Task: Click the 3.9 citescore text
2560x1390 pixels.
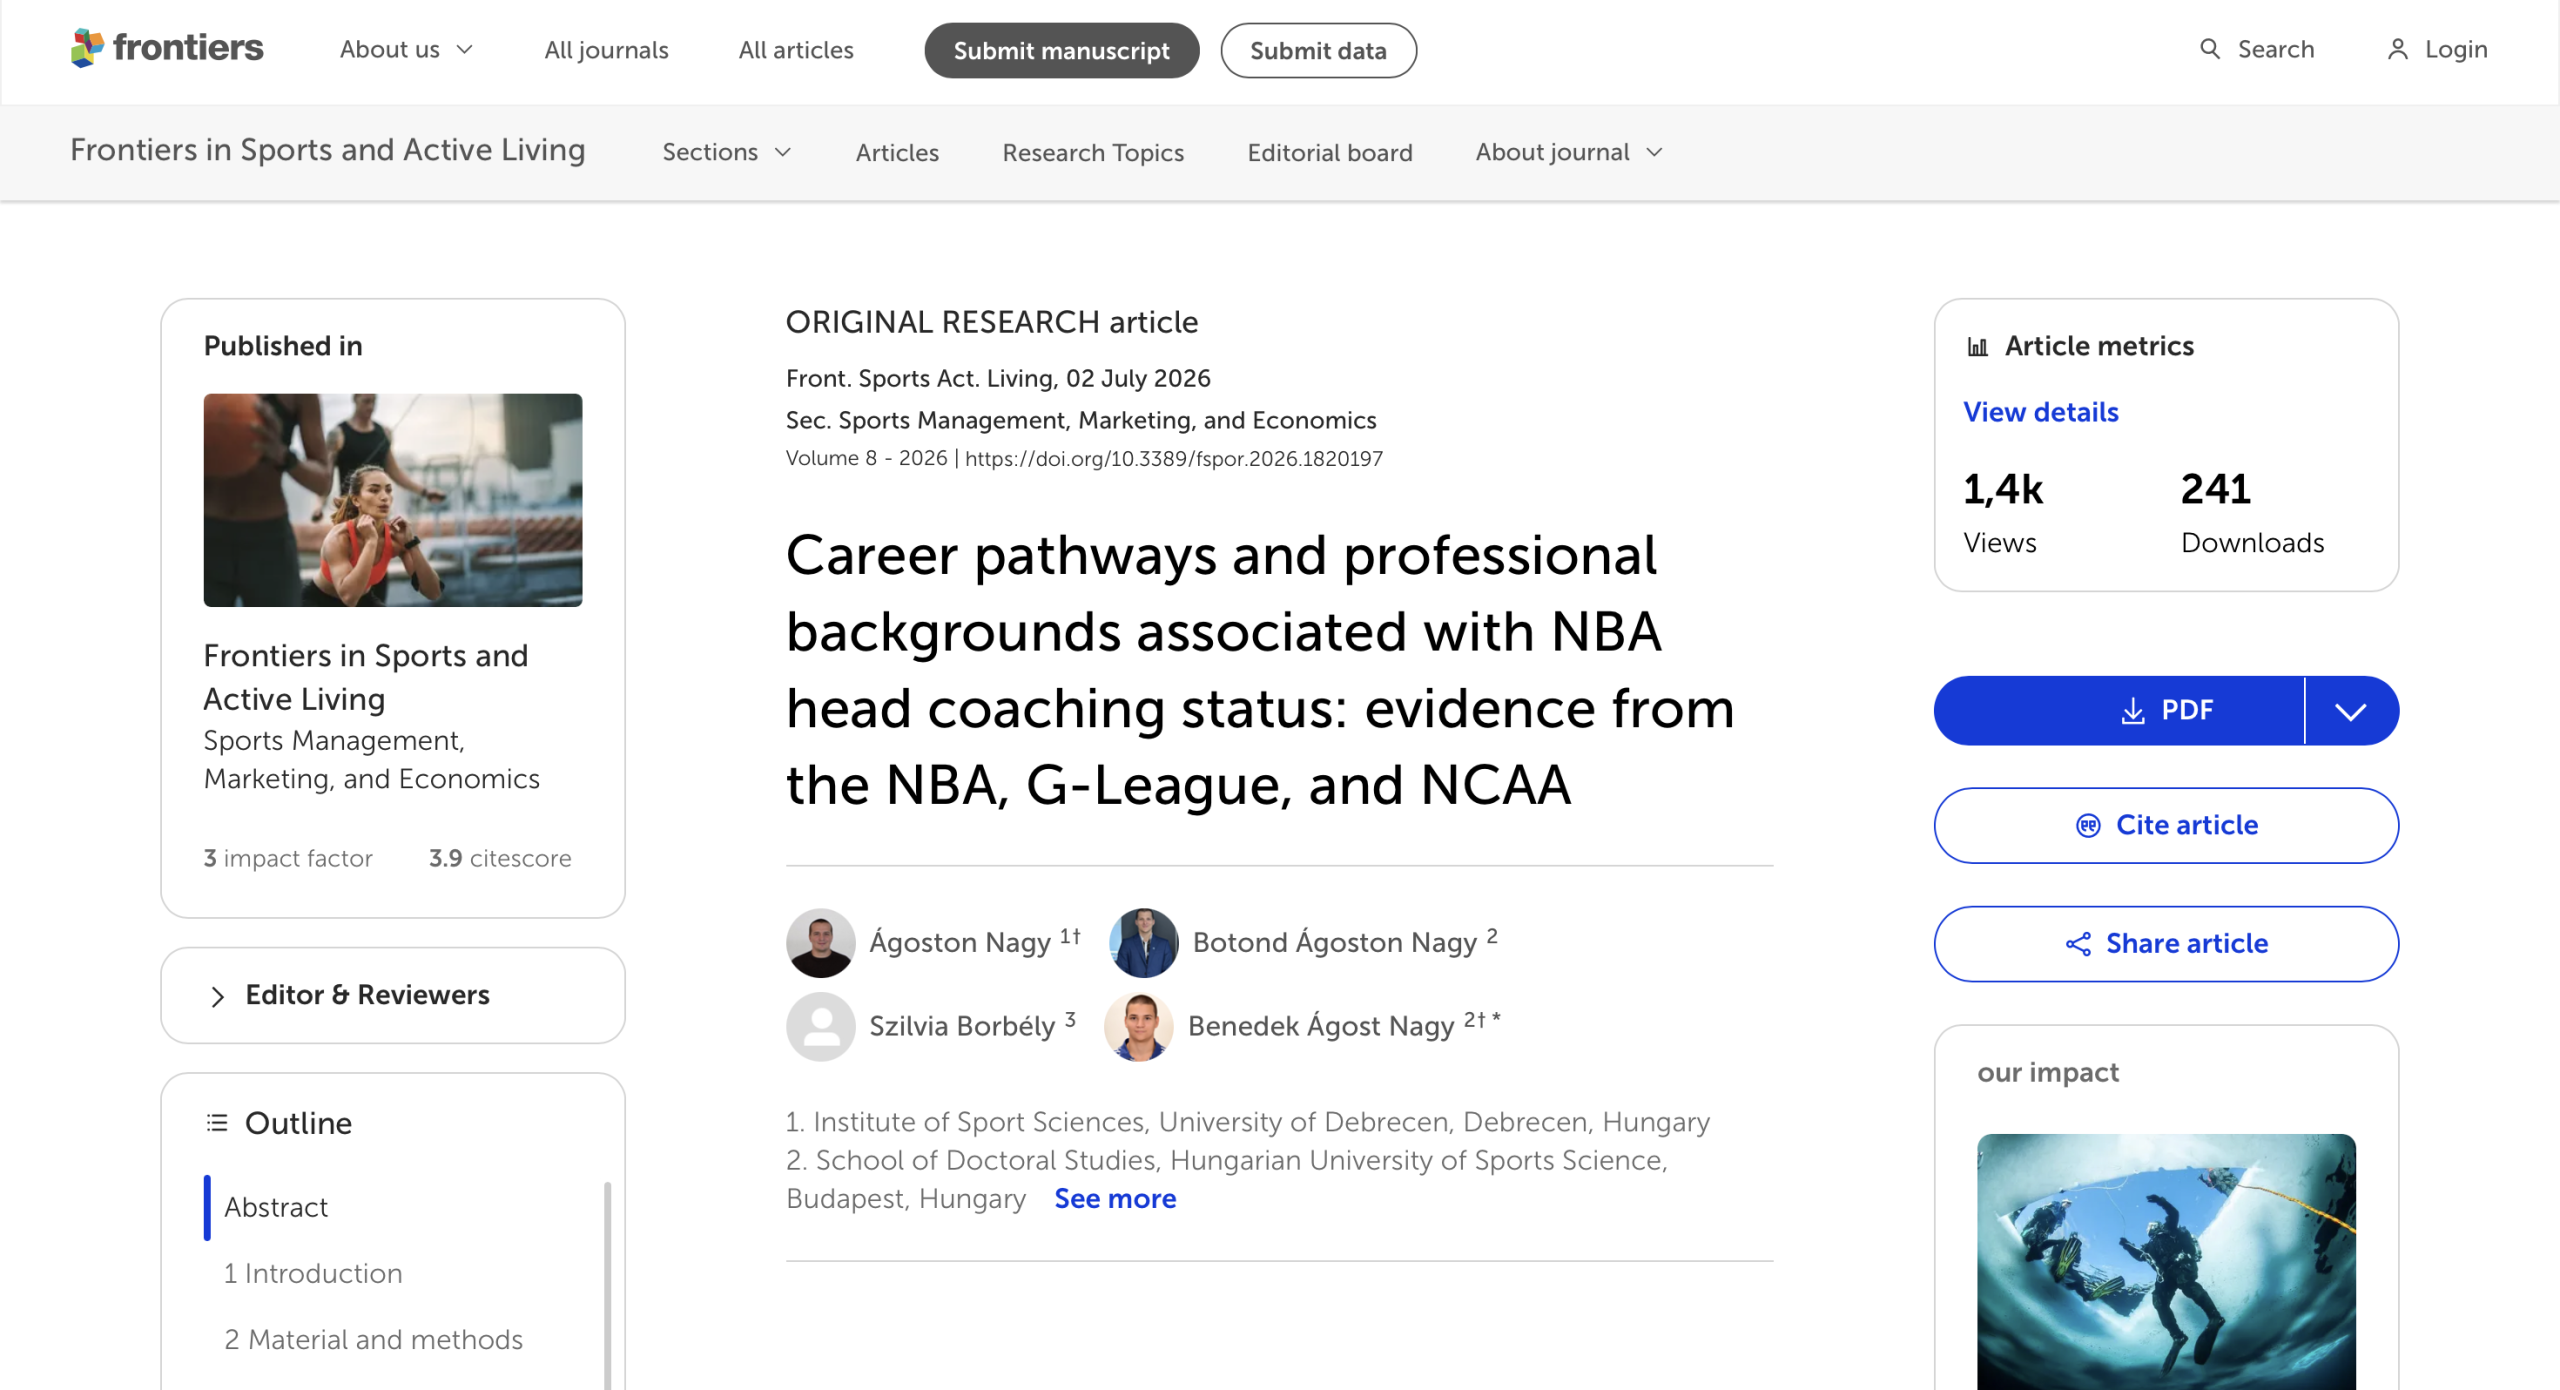Action: point(500,859)
